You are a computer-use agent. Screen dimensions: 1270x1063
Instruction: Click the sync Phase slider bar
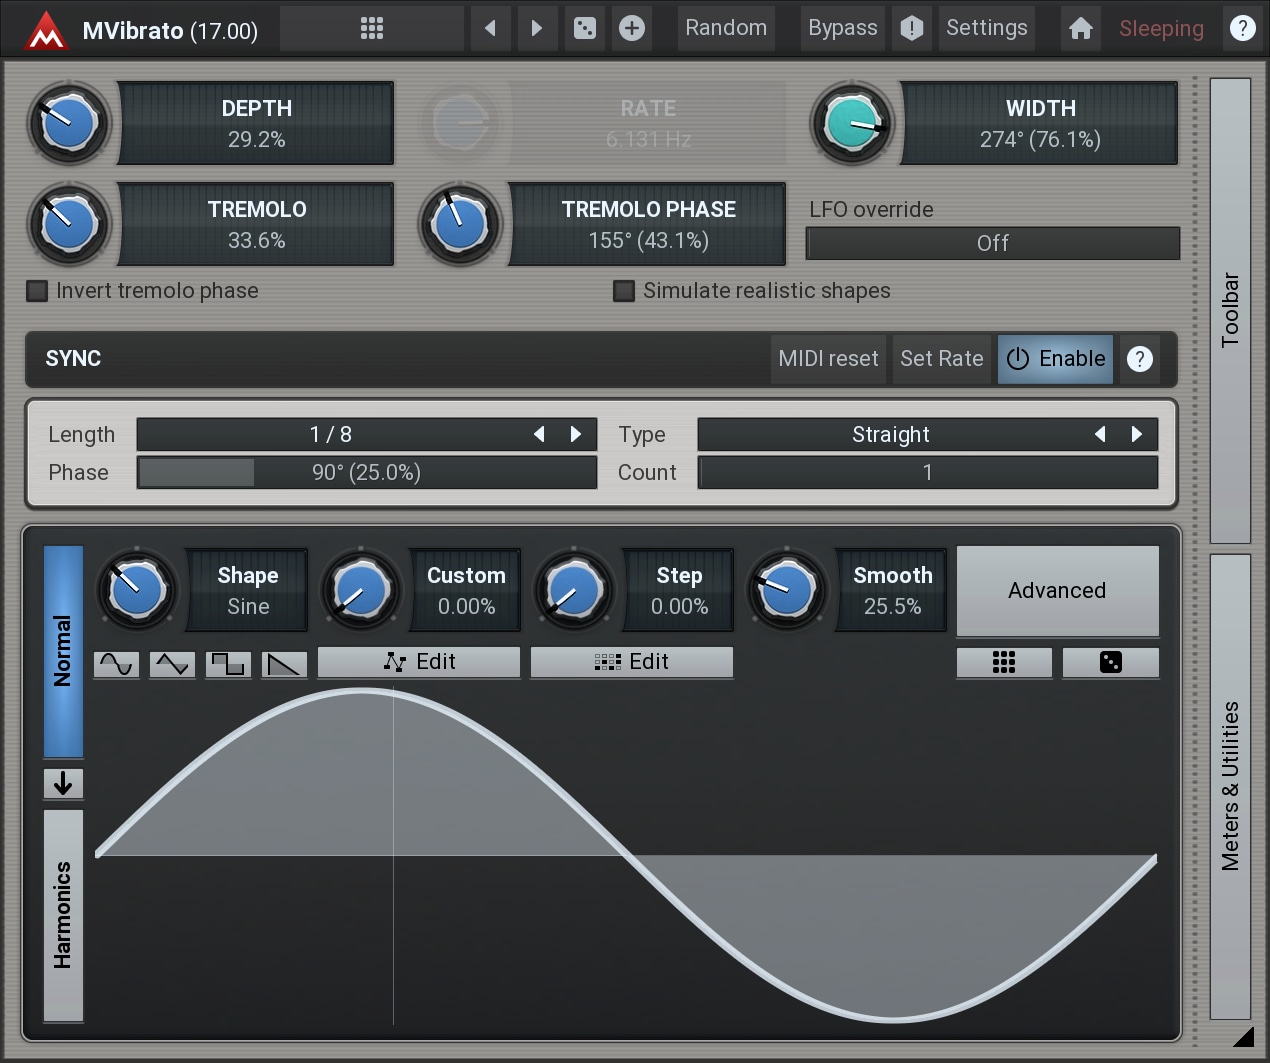(x=366, y=473)
